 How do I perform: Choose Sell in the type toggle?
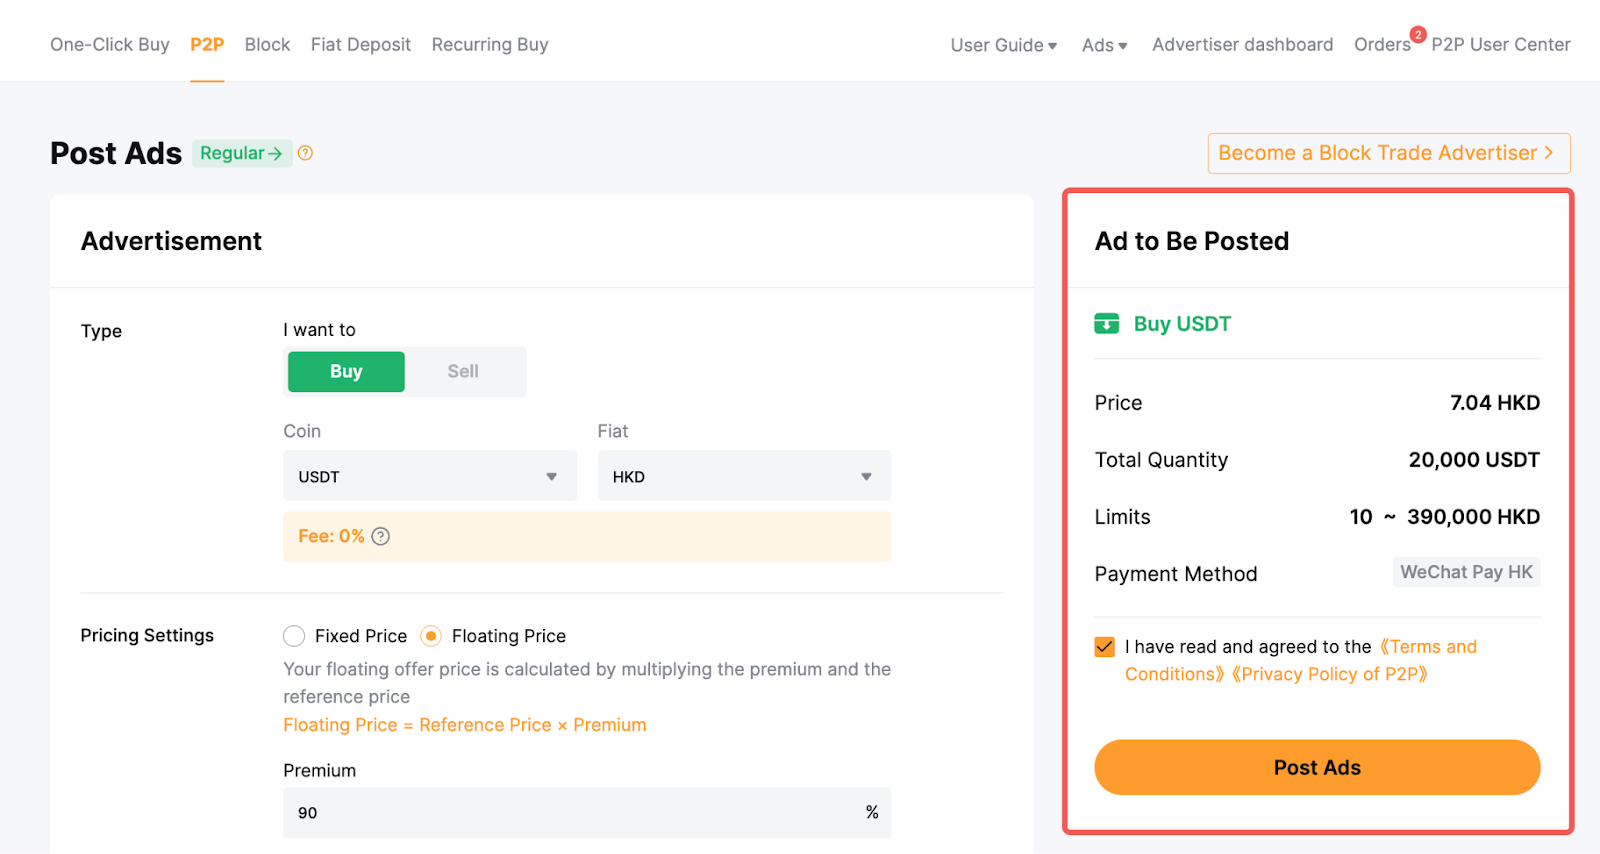pos(463,372)
